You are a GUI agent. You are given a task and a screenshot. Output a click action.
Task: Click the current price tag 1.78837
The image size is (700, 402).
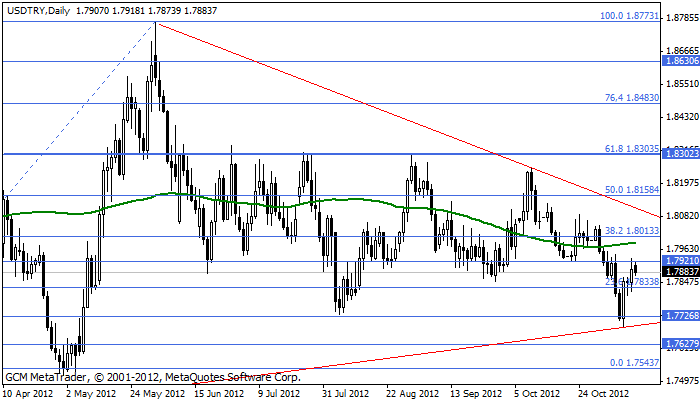[681, 272]
